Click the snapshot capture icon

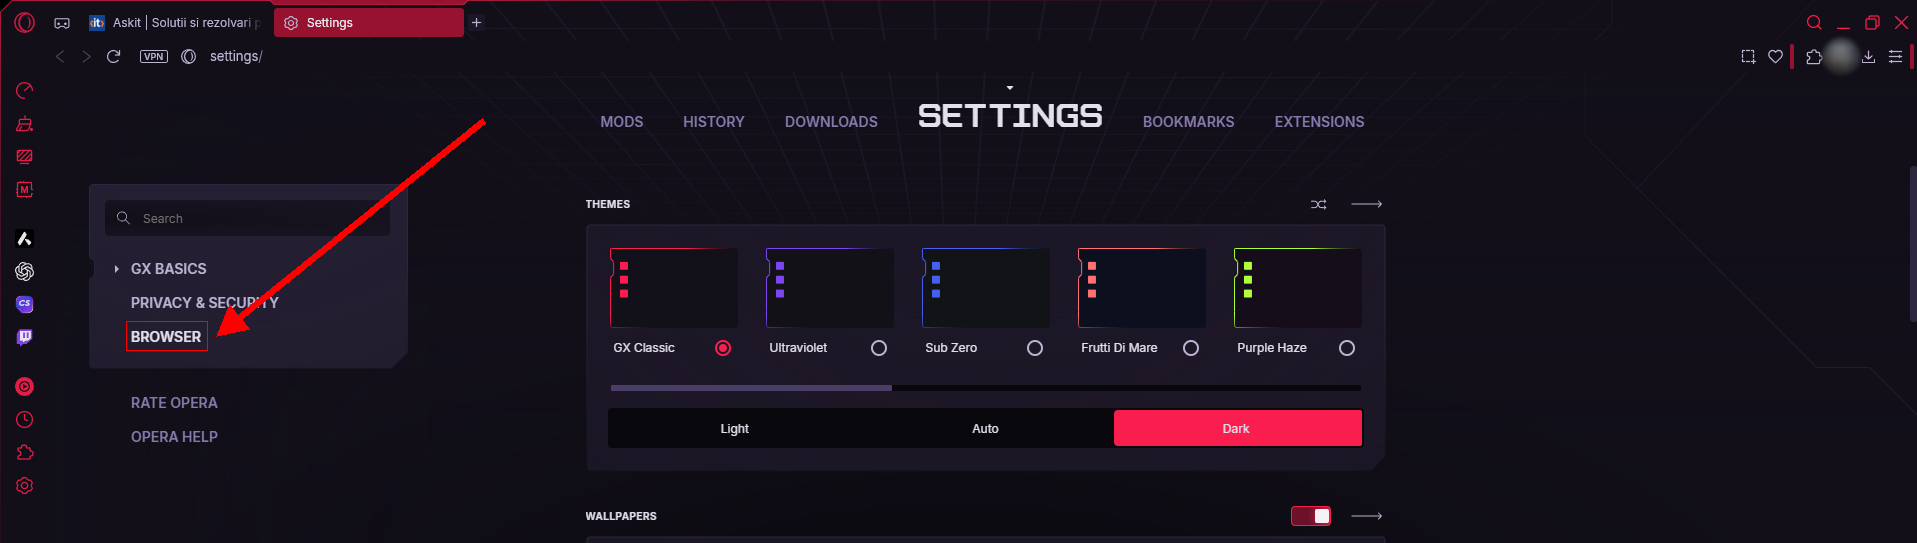click(1747, 57)
